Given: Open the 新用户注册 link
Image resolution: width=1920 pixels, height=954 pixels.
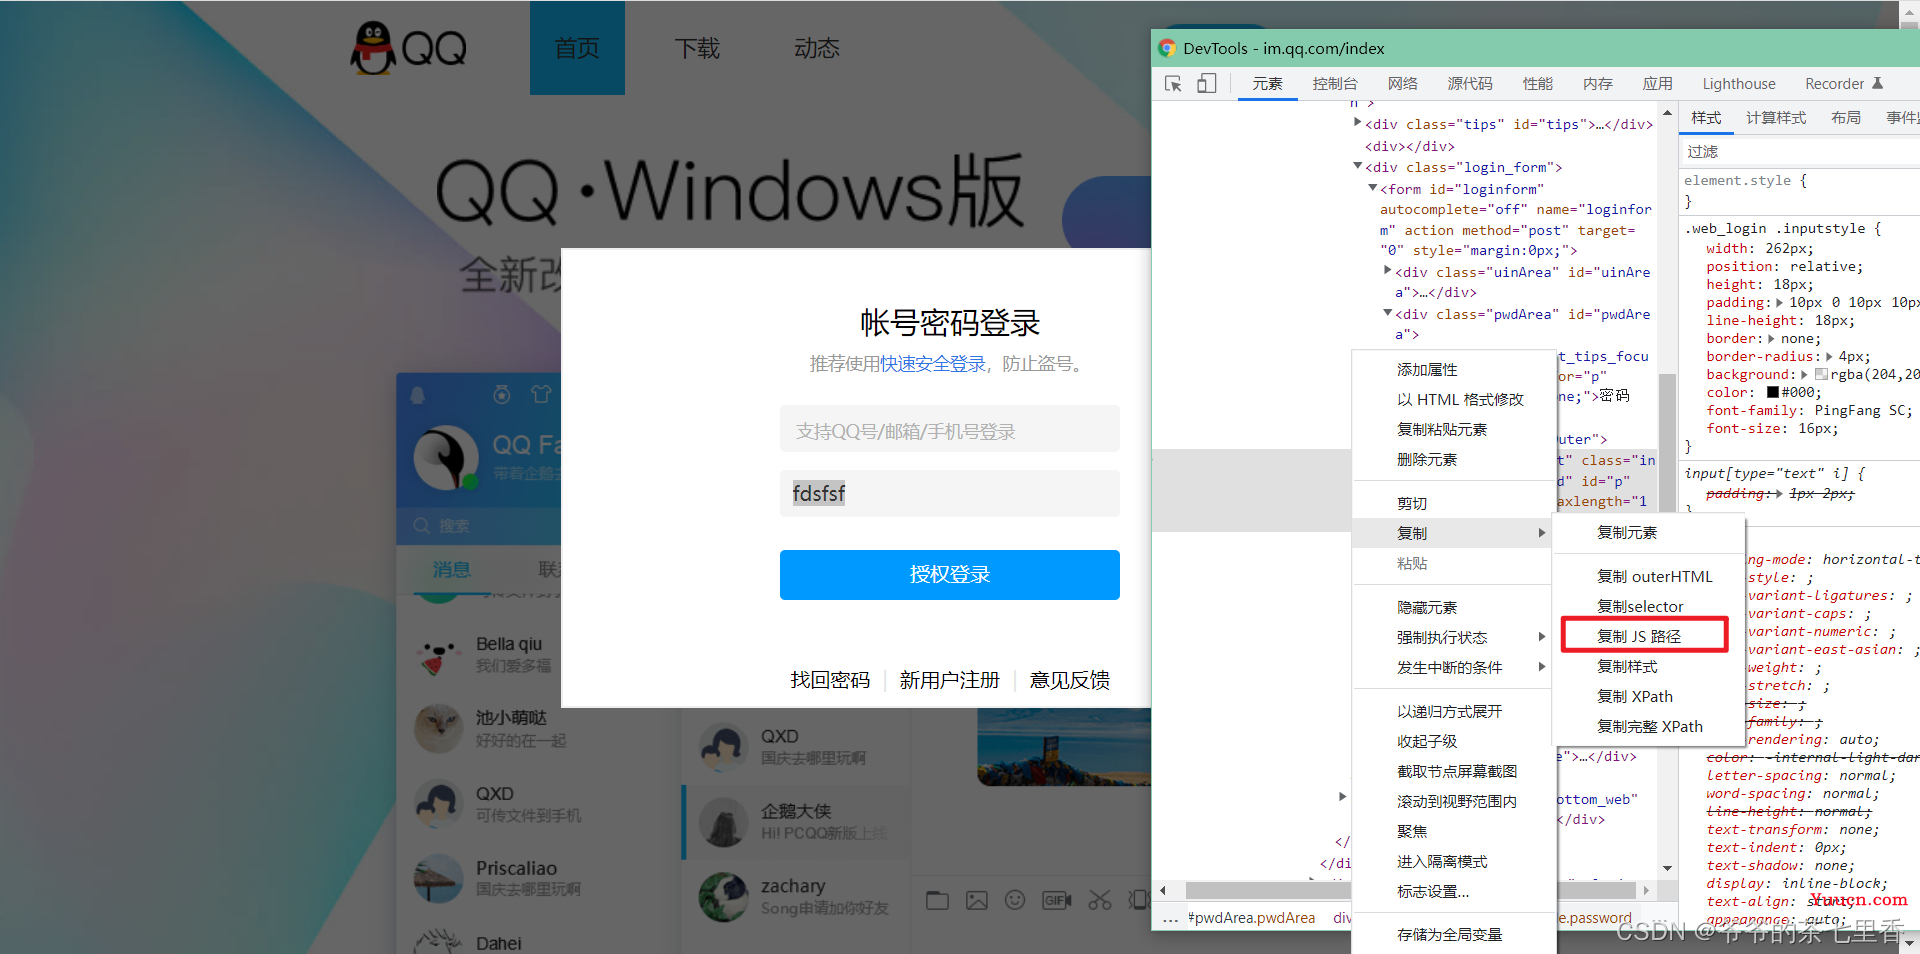Looking at the screenshot, I should pos(949,680).
